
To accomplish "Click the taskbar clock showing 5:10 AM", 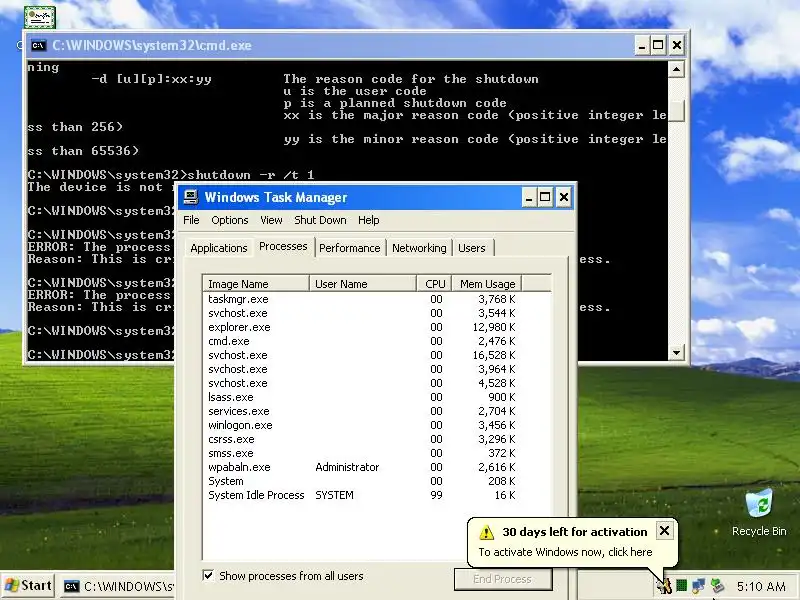I will pos(761,587).
